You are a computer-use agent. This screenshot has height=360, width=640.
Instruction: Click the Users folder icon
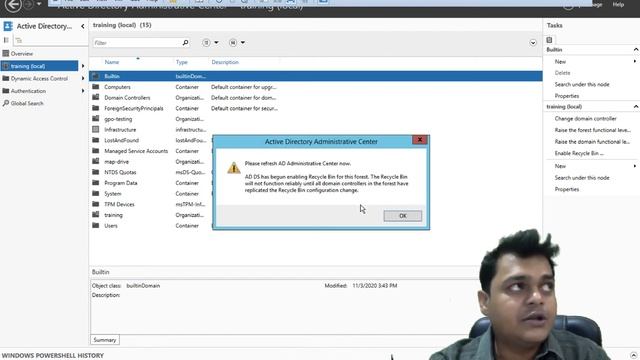coord(96,225)
